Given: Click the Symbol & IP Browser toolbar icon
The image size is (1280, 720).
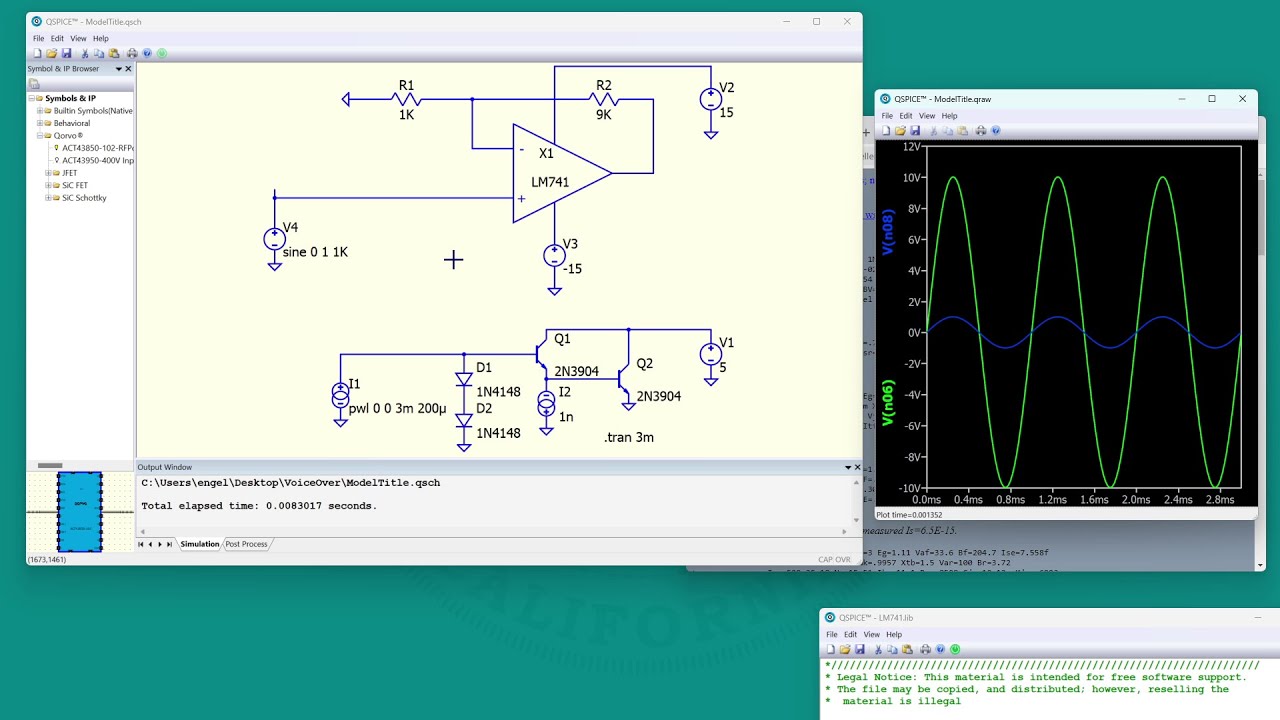Looking at the screenshot, I should click(34, 84).
